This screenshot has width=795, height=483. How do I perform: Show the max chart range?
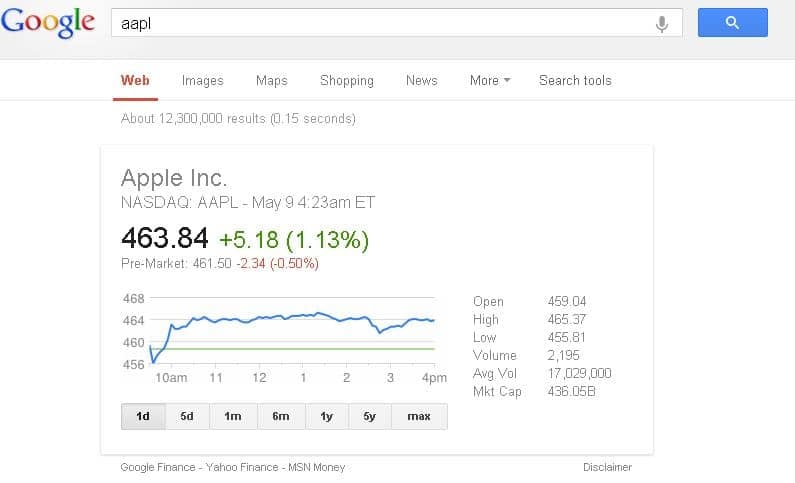pos(419,416)
